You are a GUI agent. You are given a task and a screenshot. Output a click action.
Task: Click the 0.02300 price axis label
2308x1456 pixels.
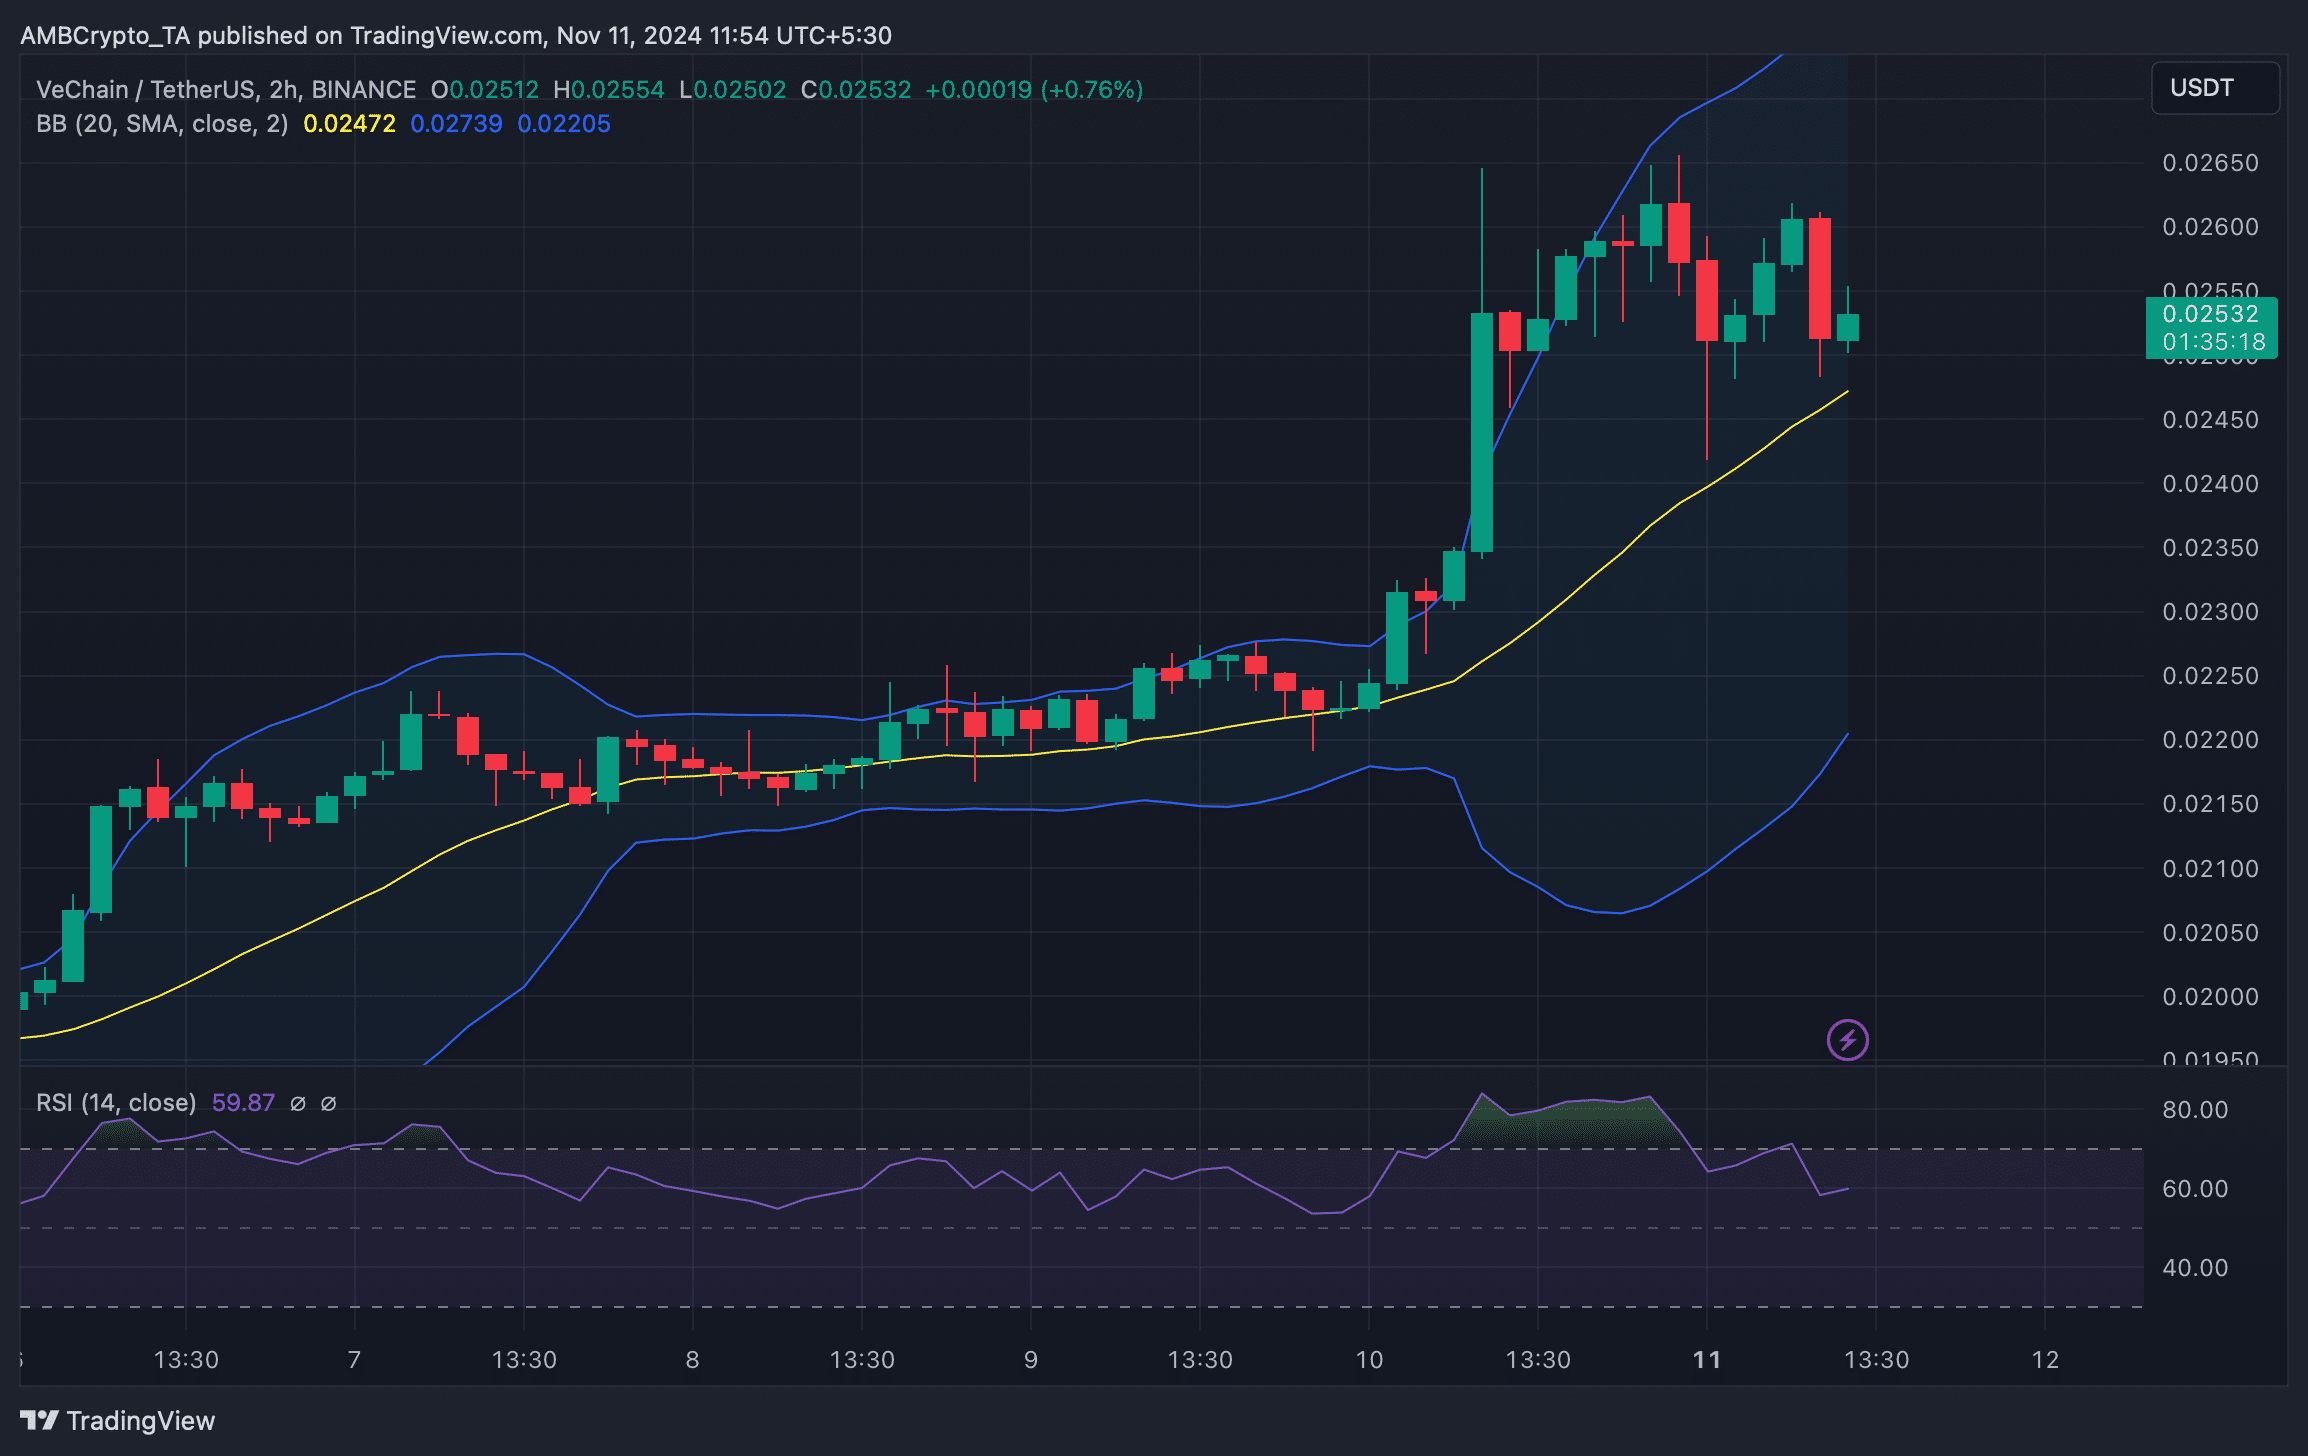coord(2210,612)
